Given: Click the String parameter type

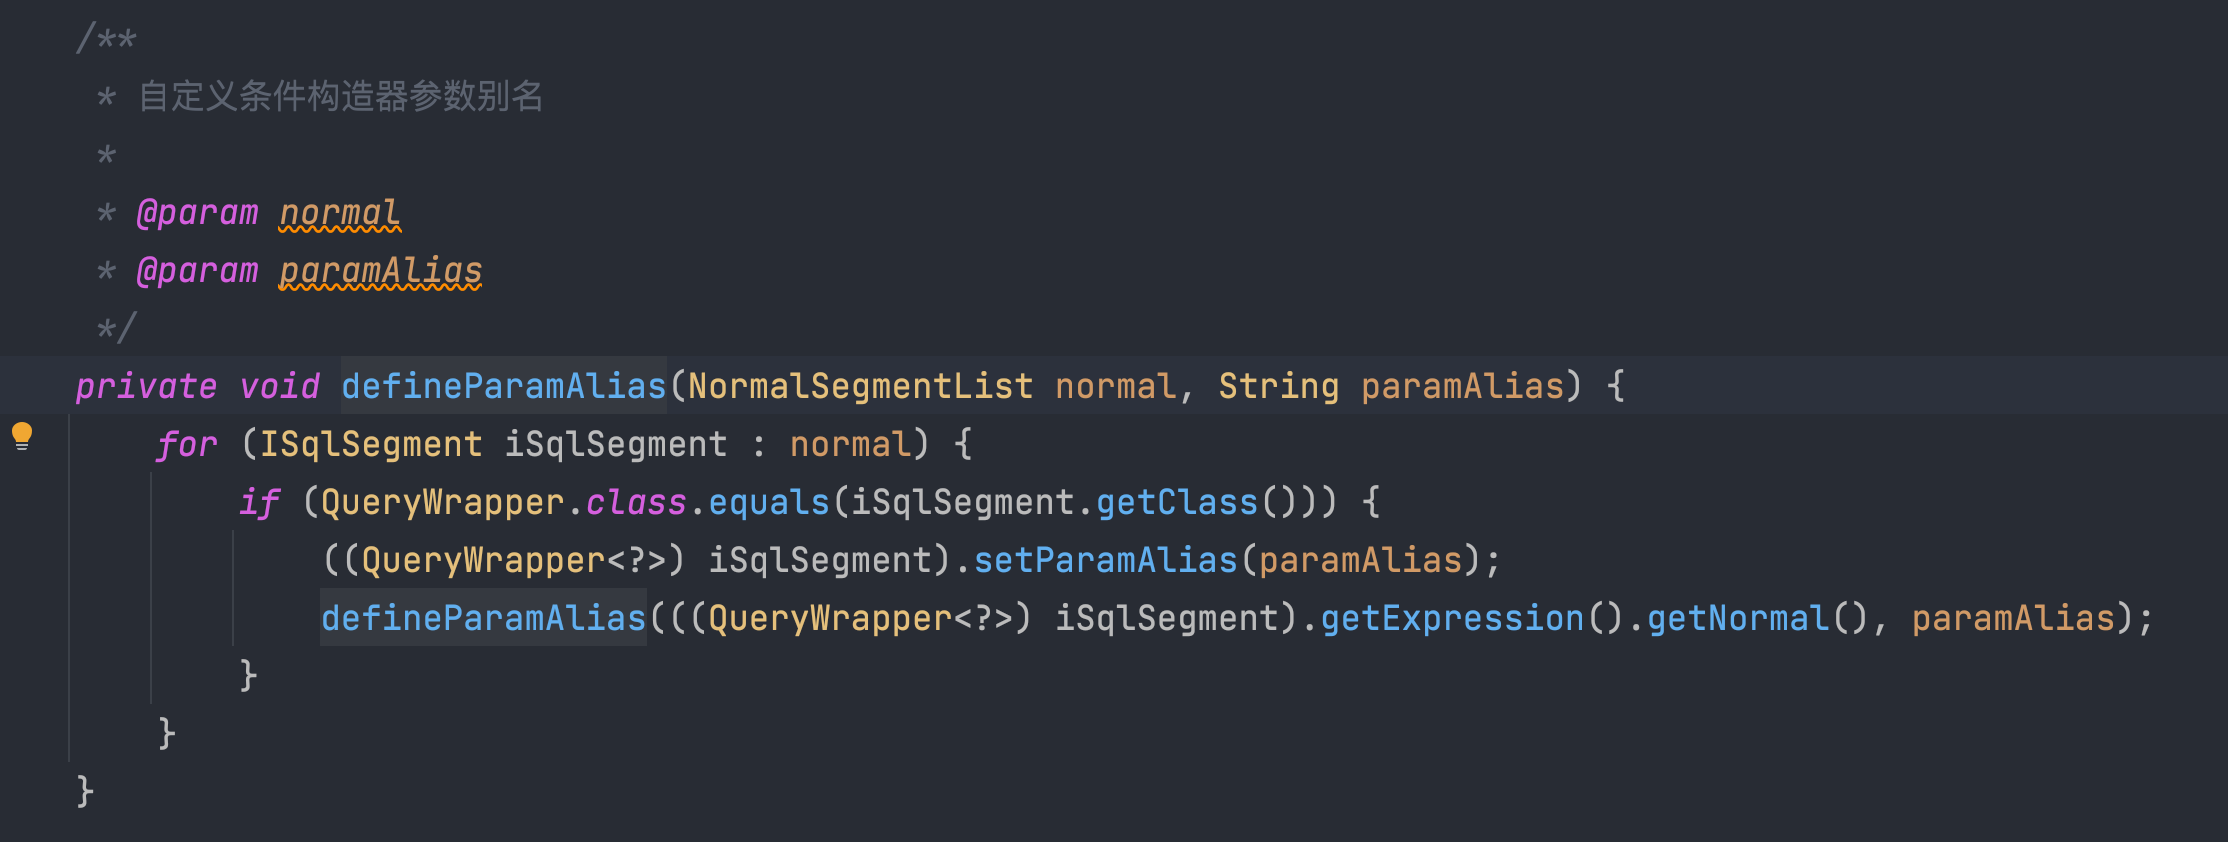Looking at the screenshot, I should (1278, 386).
